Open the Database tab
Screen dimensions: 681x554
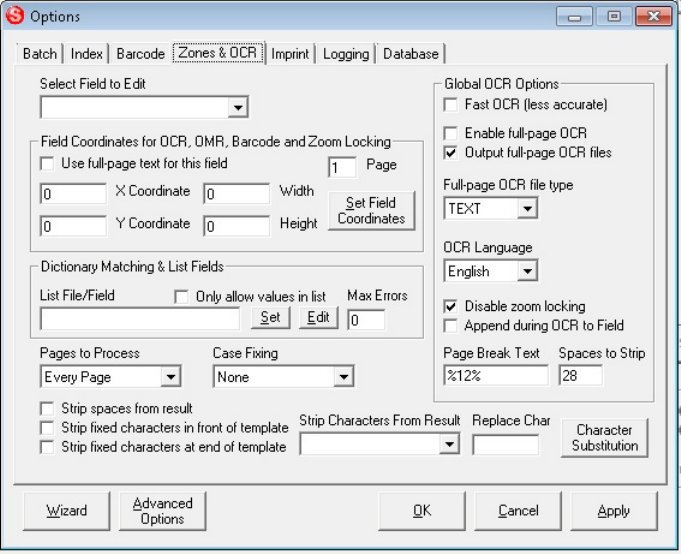click(410, 54)
